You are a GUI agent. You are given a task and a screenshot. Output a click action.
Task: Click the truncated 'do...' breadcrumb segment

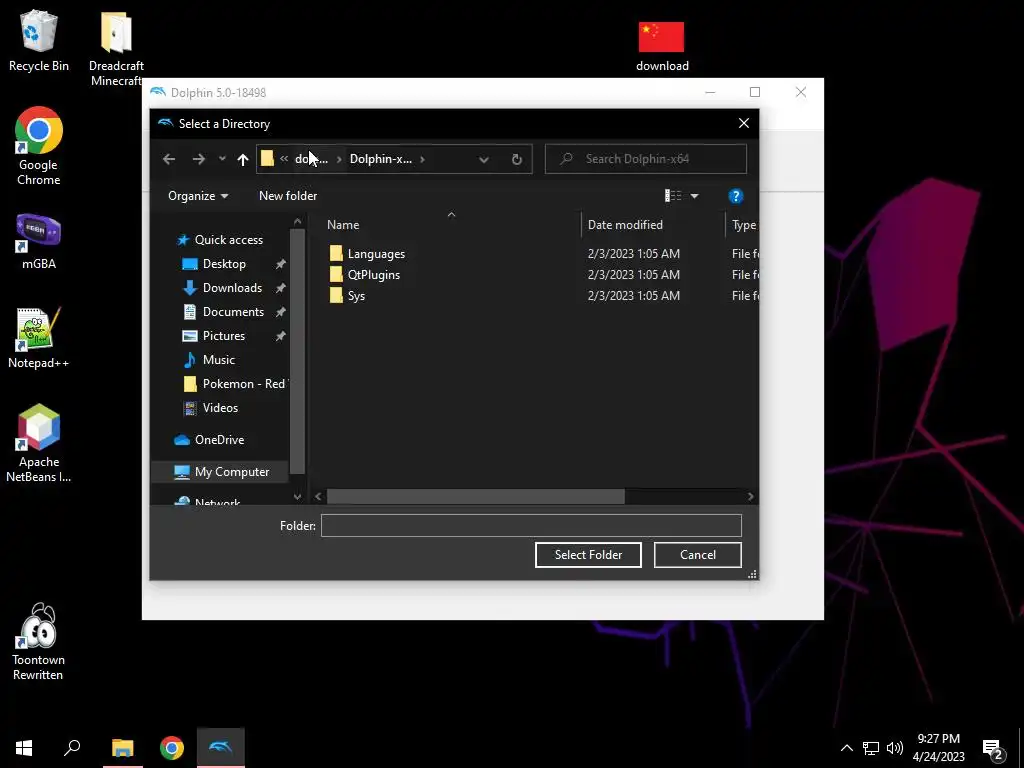(311, 159)
